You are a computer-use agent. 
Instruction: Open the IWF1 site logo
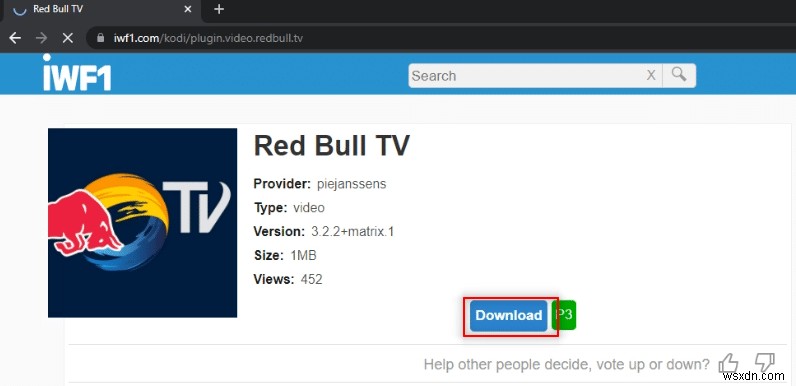point(77,73)
